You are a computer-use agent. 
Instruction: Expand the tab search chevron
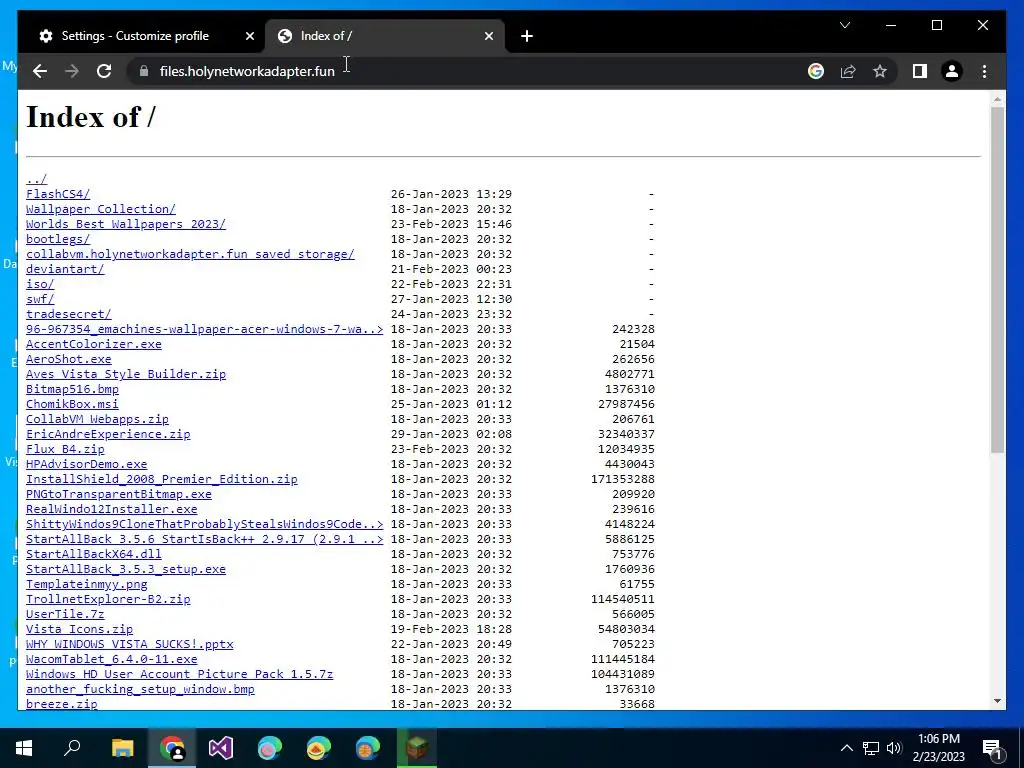(845, 25)
